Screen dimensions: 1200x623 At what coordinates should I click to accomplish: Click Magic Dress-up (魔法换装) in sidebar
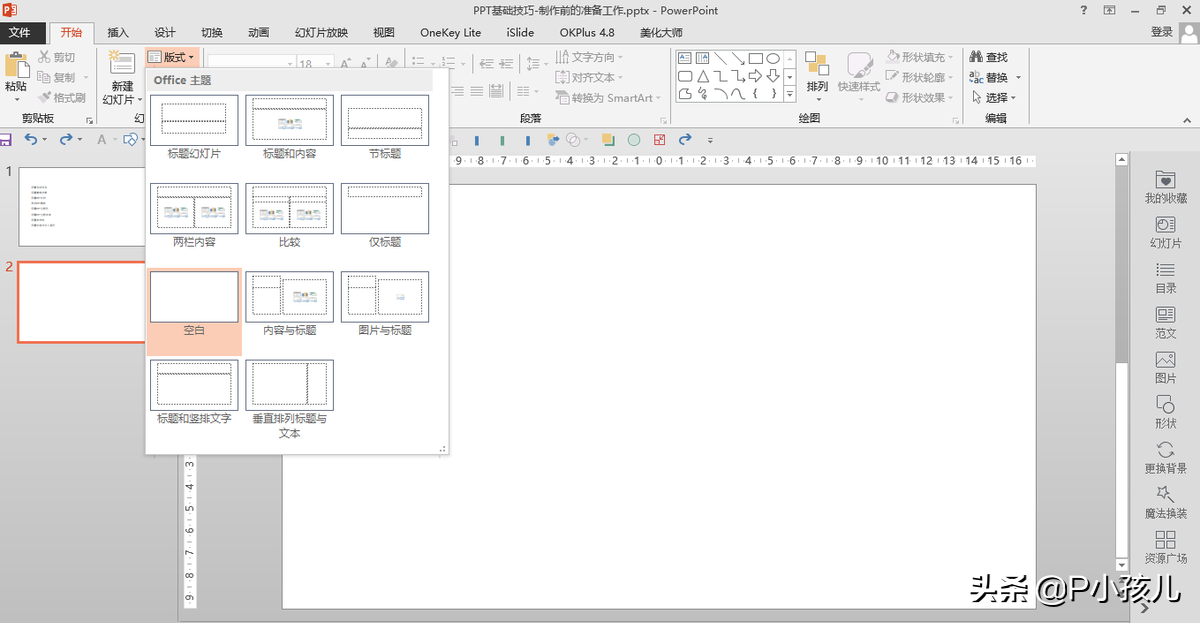[1165, 502]
